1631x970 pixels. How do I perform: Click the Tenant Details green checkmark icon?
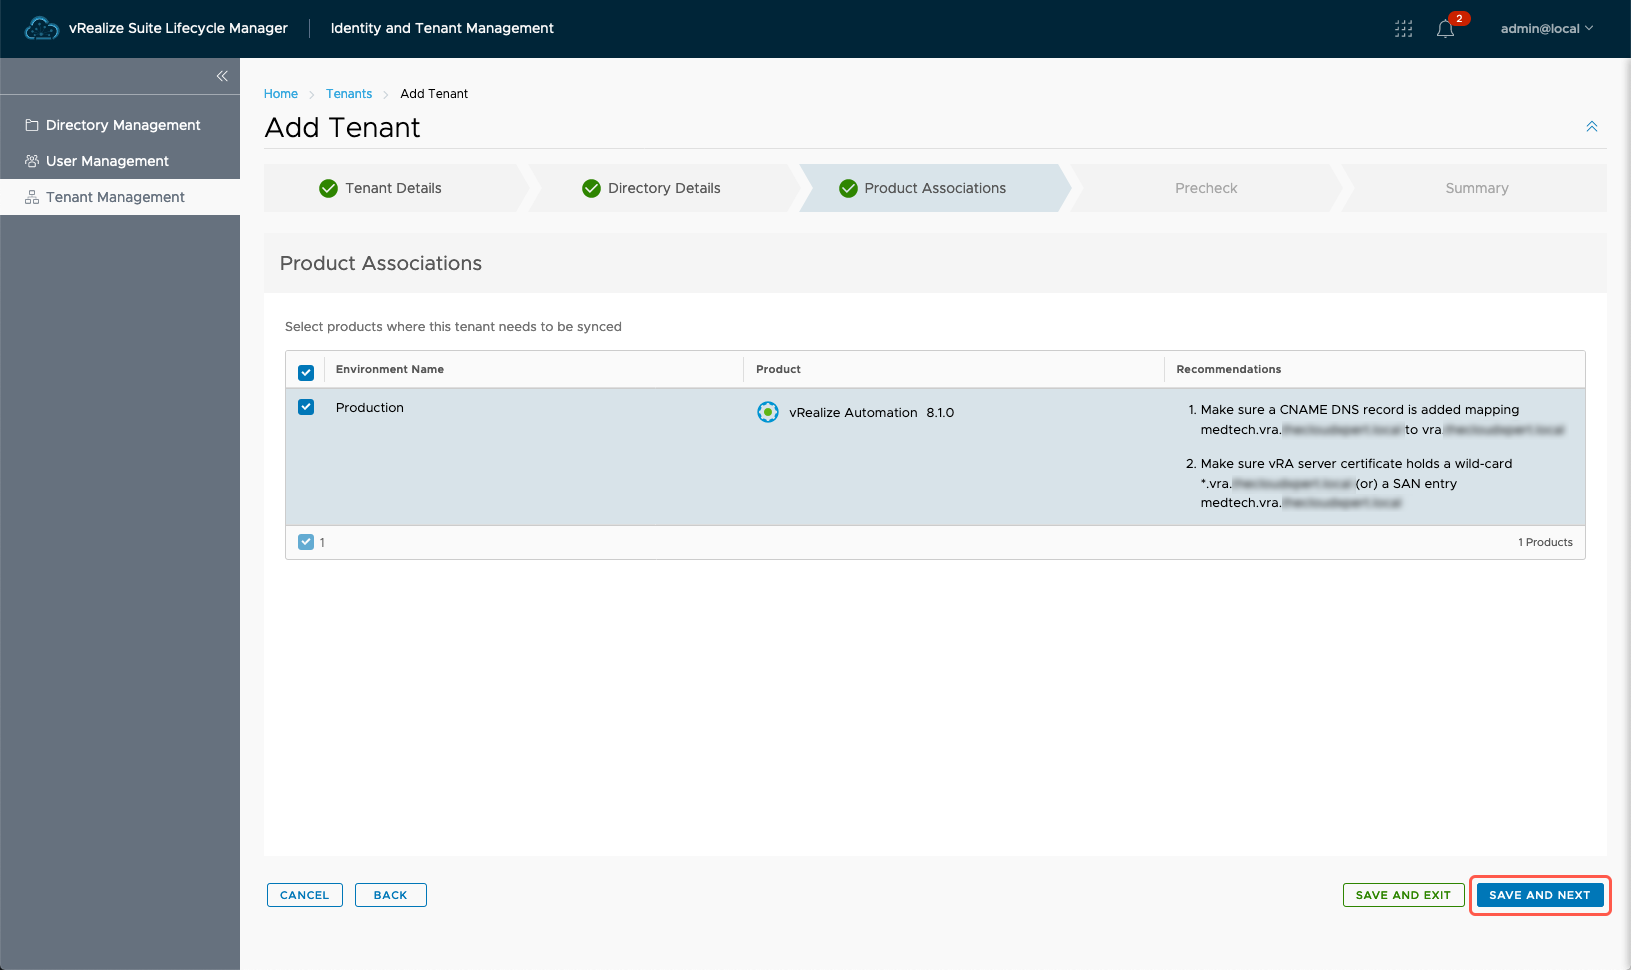click(328, 188)
